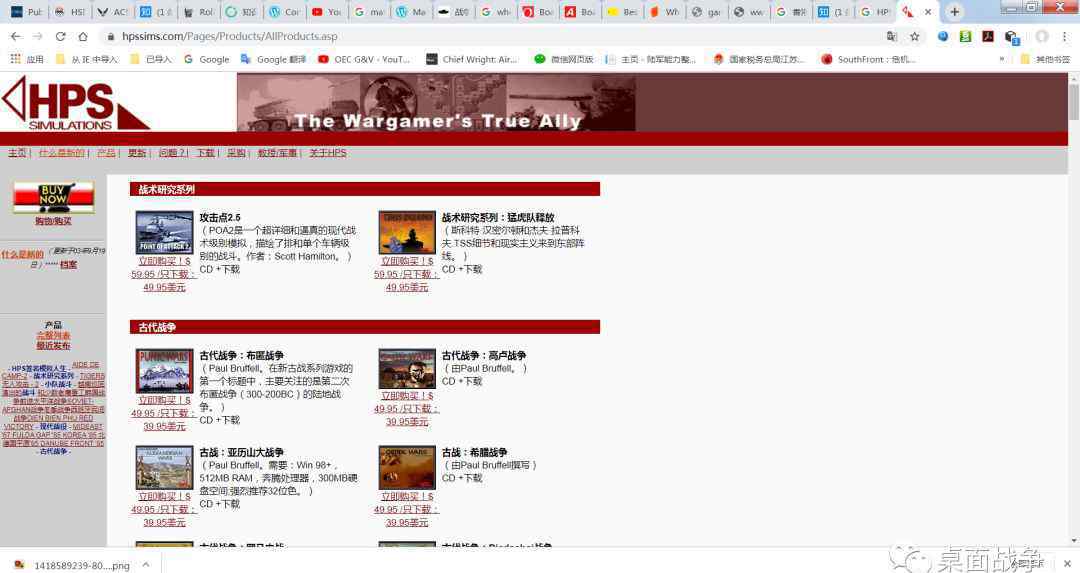This screenshot has width=1080, height=573.
Task: Click the 购物/购买 link under Buy Now
Action: point(54,222)
